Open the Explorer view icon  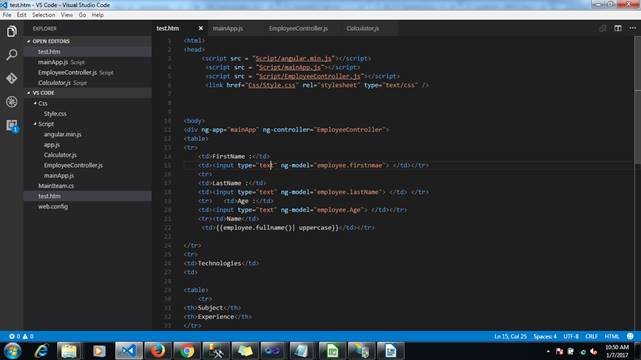[x=11, y=31]
